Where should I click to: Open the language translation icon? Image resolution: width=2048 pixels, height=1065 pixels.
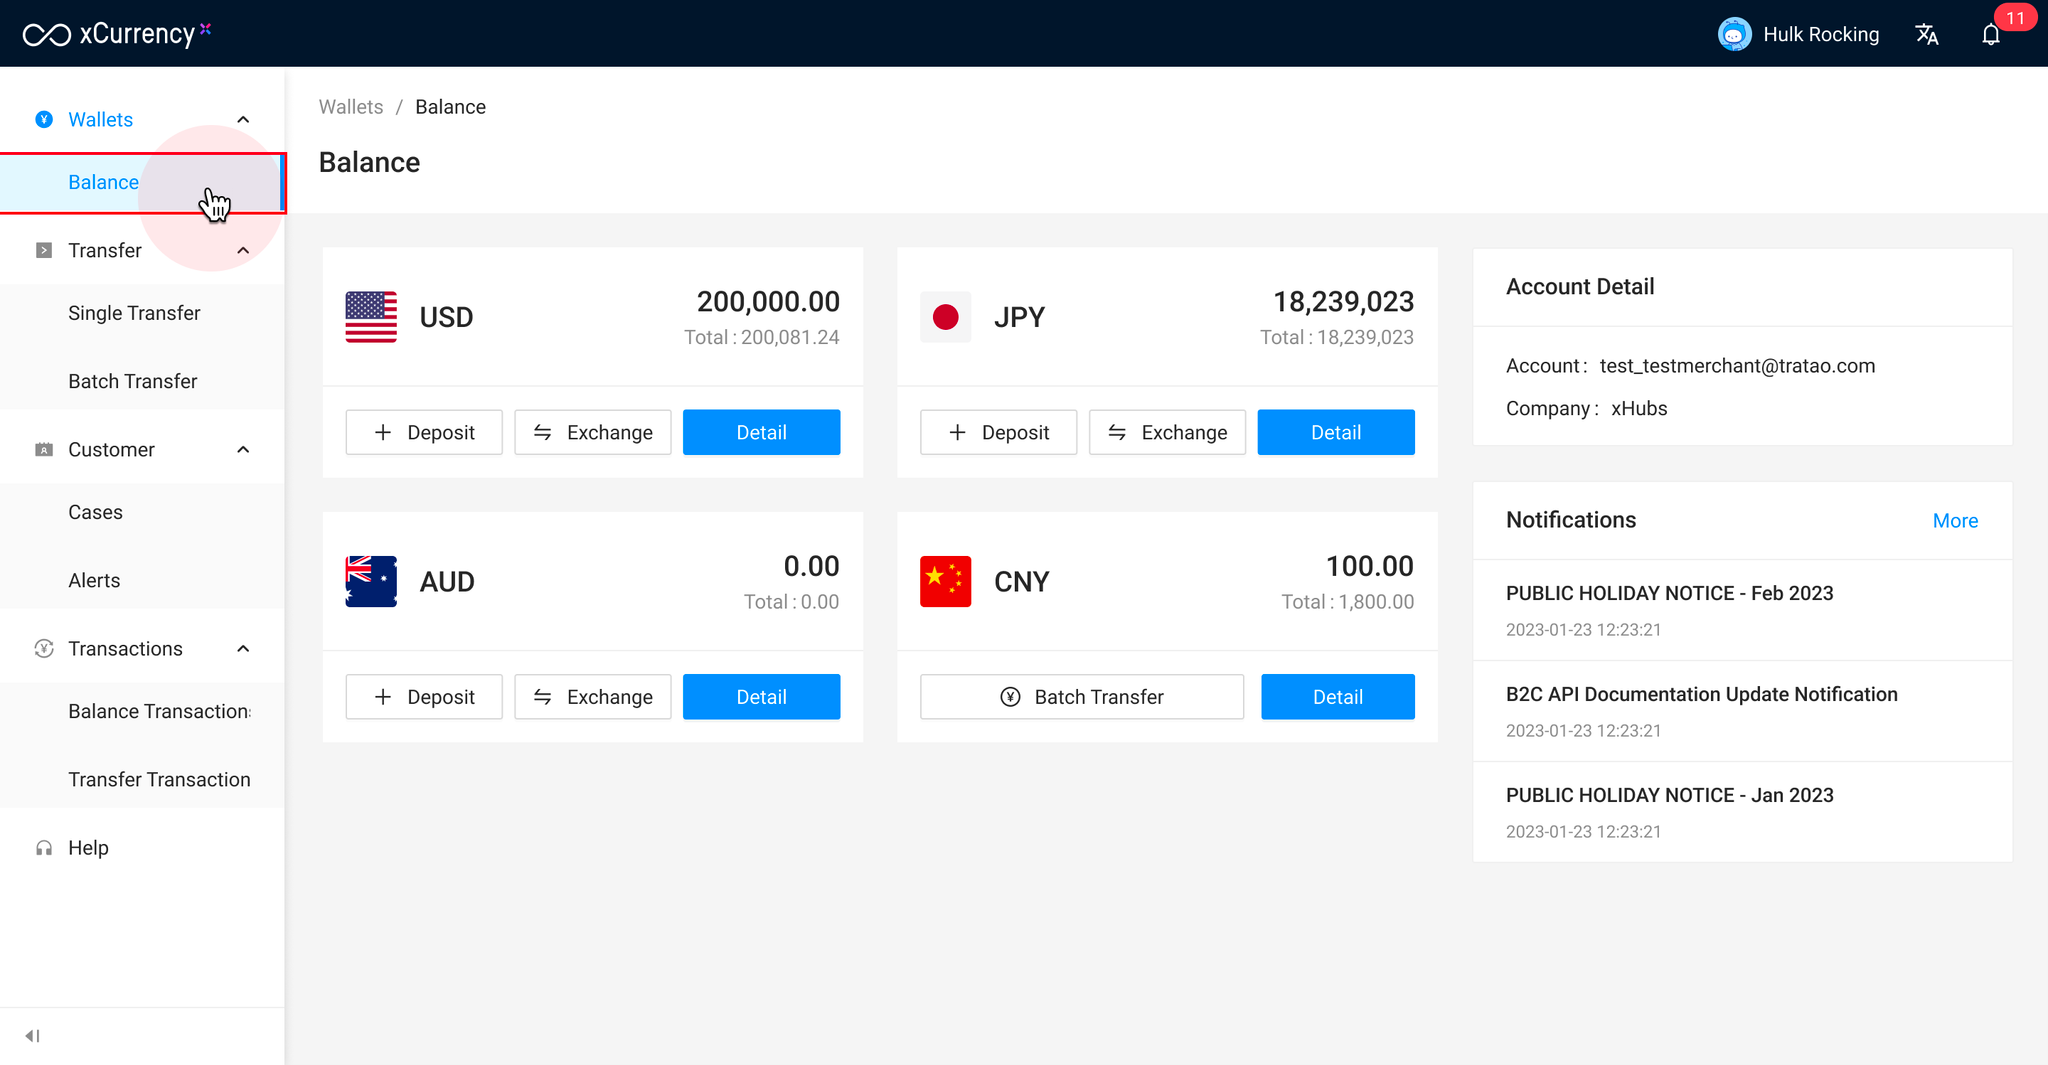pos(1927,35)
